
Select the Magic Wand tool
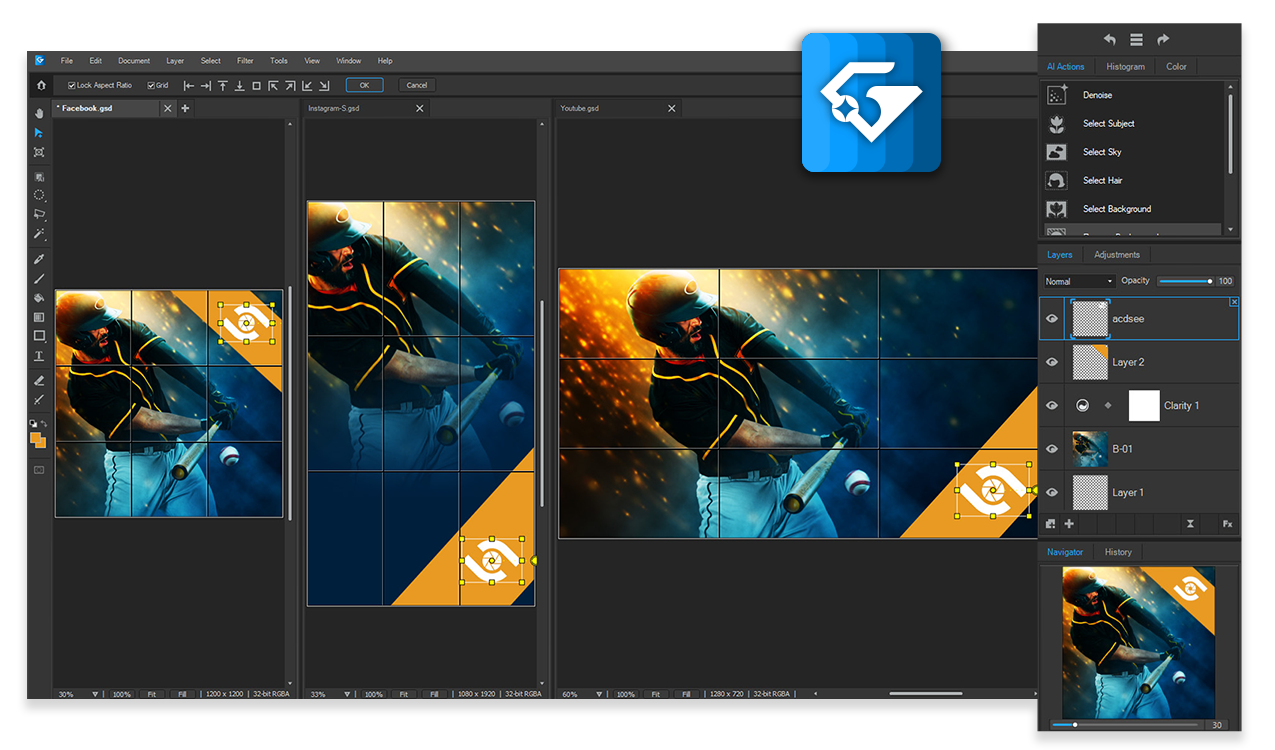pyautogui.click(x=39, y=234)
